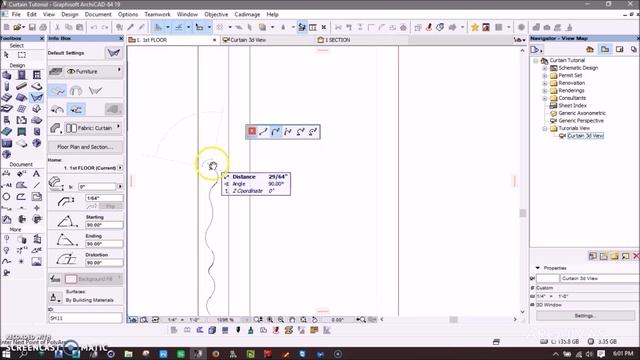Click the Undo icon in main toolbar
The height and width of the screenshot is (360, 640).
click(94, 27)
